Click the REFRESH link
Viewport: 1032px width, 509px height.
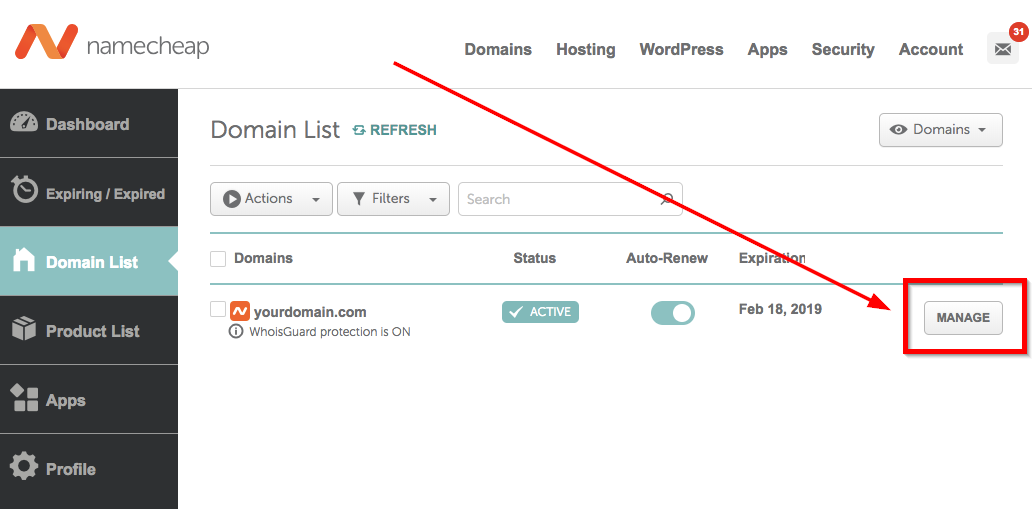click(395, 130)
